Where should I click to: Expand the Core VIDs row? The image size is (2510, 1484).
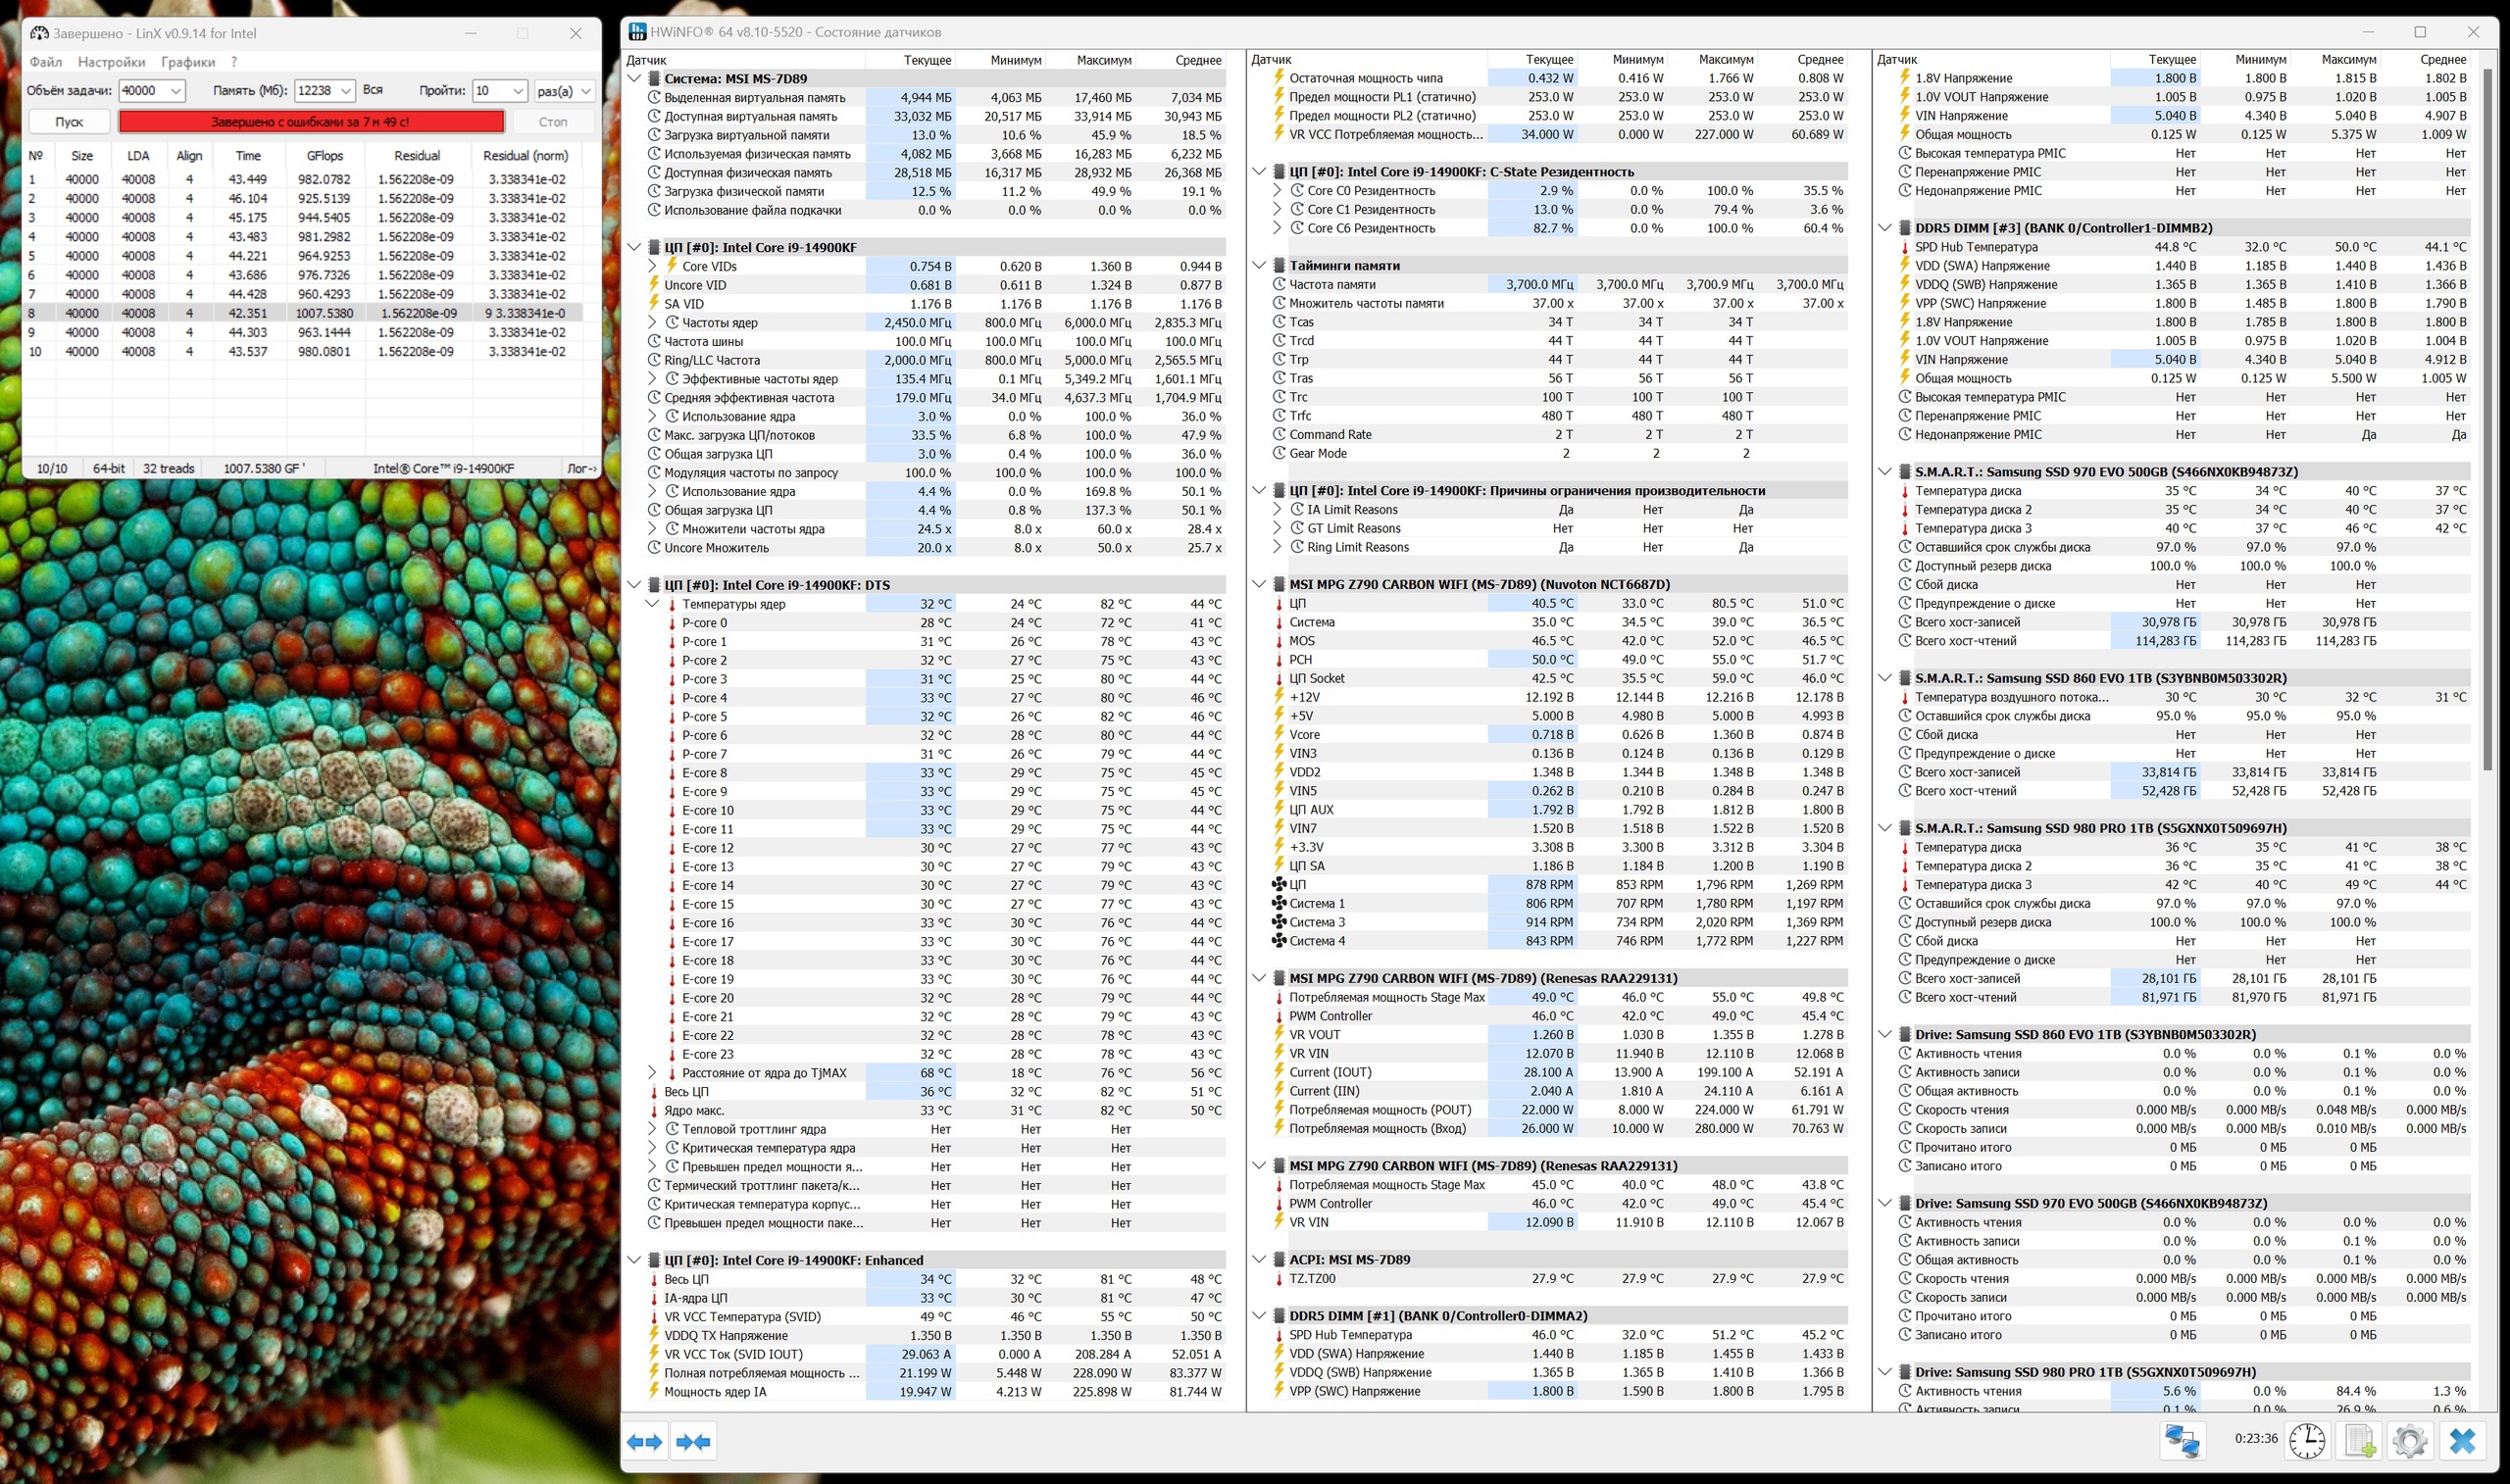point(652,266)
